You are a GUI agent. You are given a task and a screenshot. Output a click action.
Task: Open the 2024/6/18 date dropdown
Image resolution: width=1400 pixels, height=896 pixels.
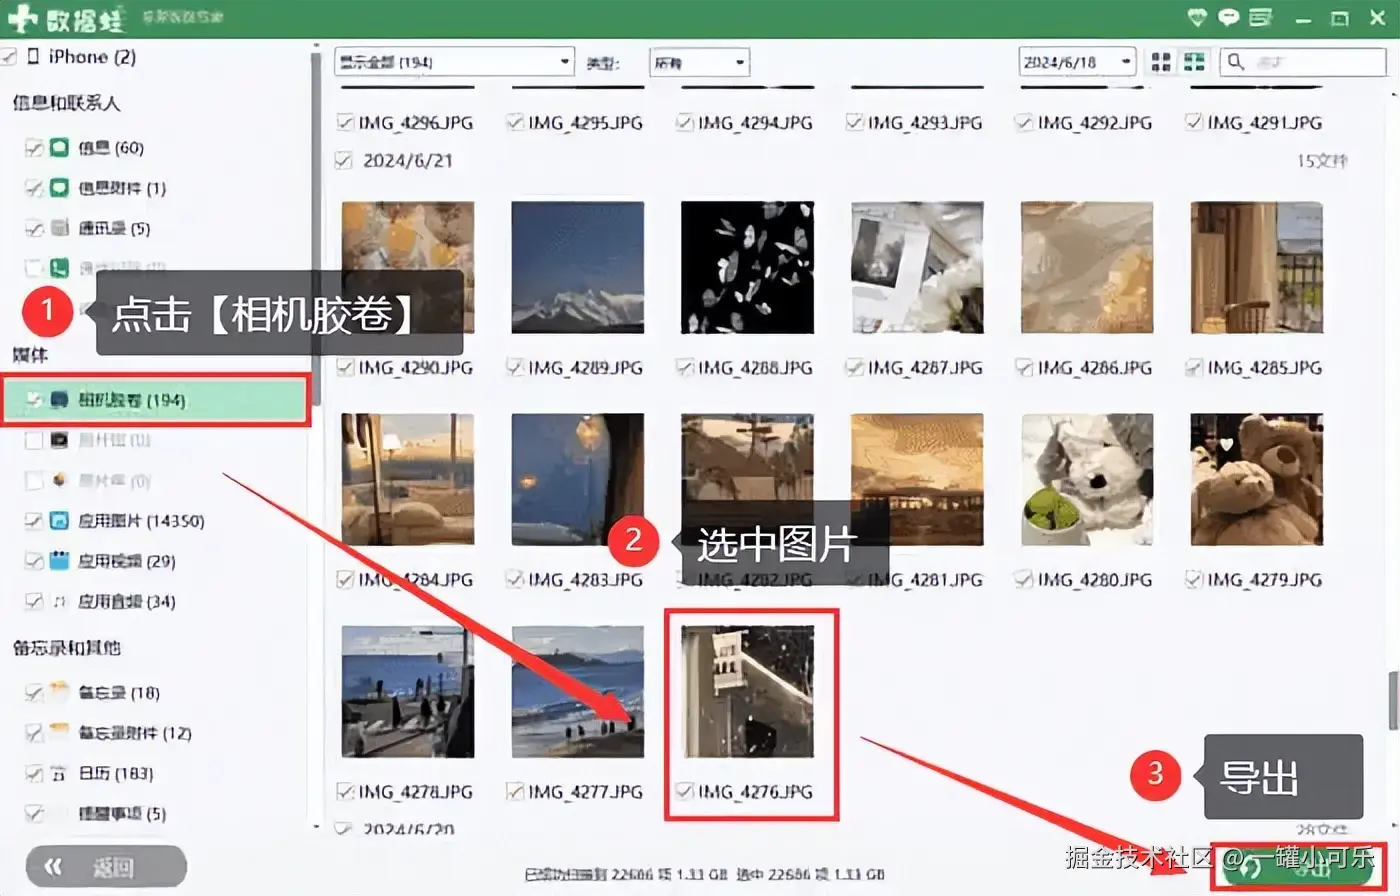point(1077,62)
